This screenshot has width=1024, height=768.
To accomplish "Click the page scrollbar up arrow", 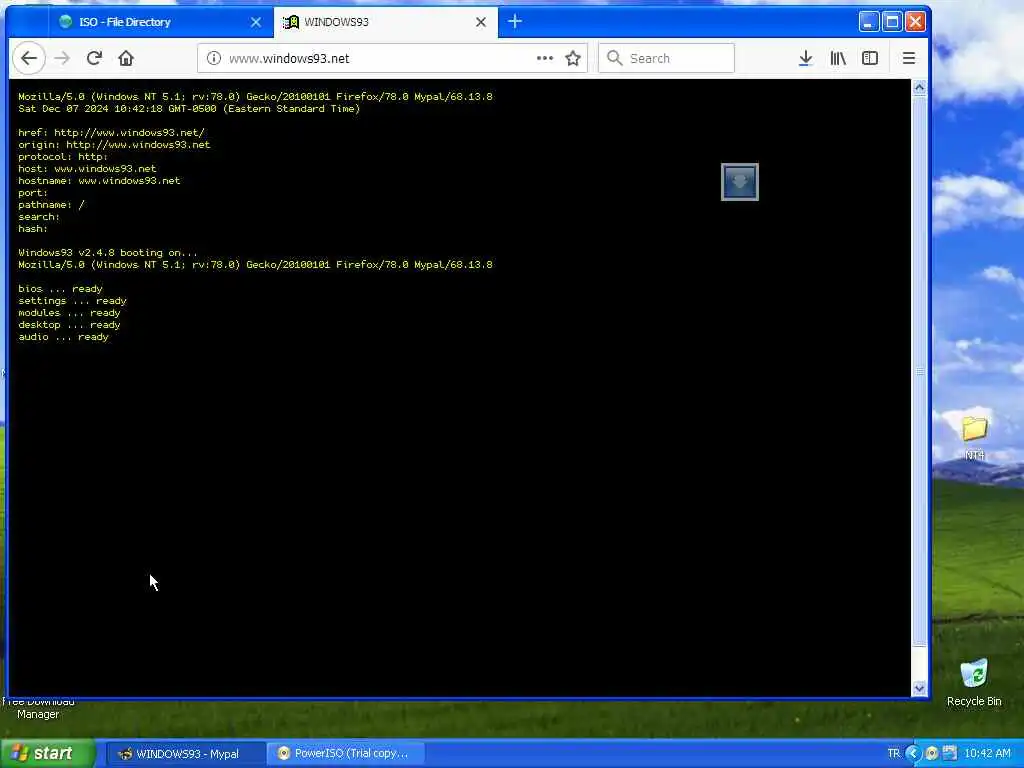I will pyautogui.click(x=920, y=88).
